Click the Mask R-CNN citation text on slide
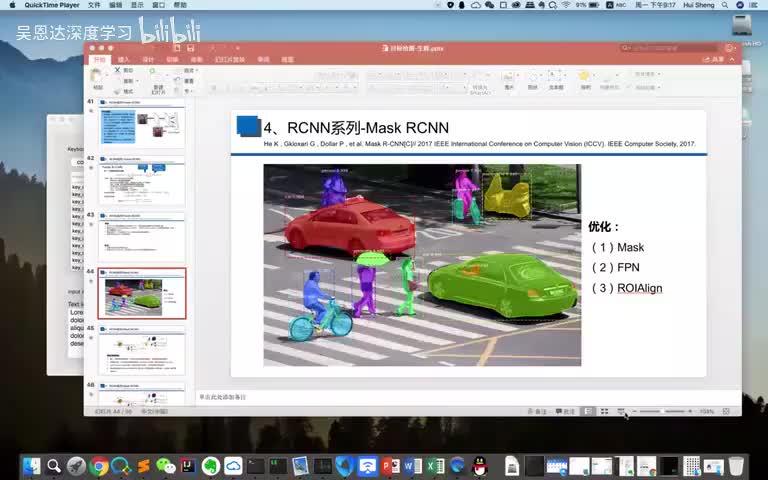 click(x=479, y=144)
